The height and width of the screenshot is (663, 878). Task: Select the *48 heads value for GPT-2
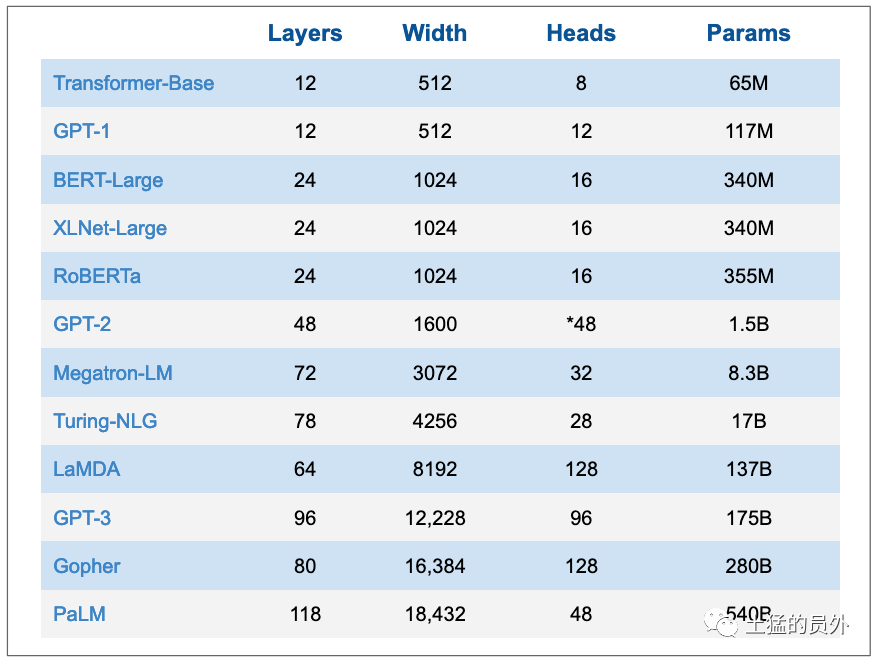point(581,324)
